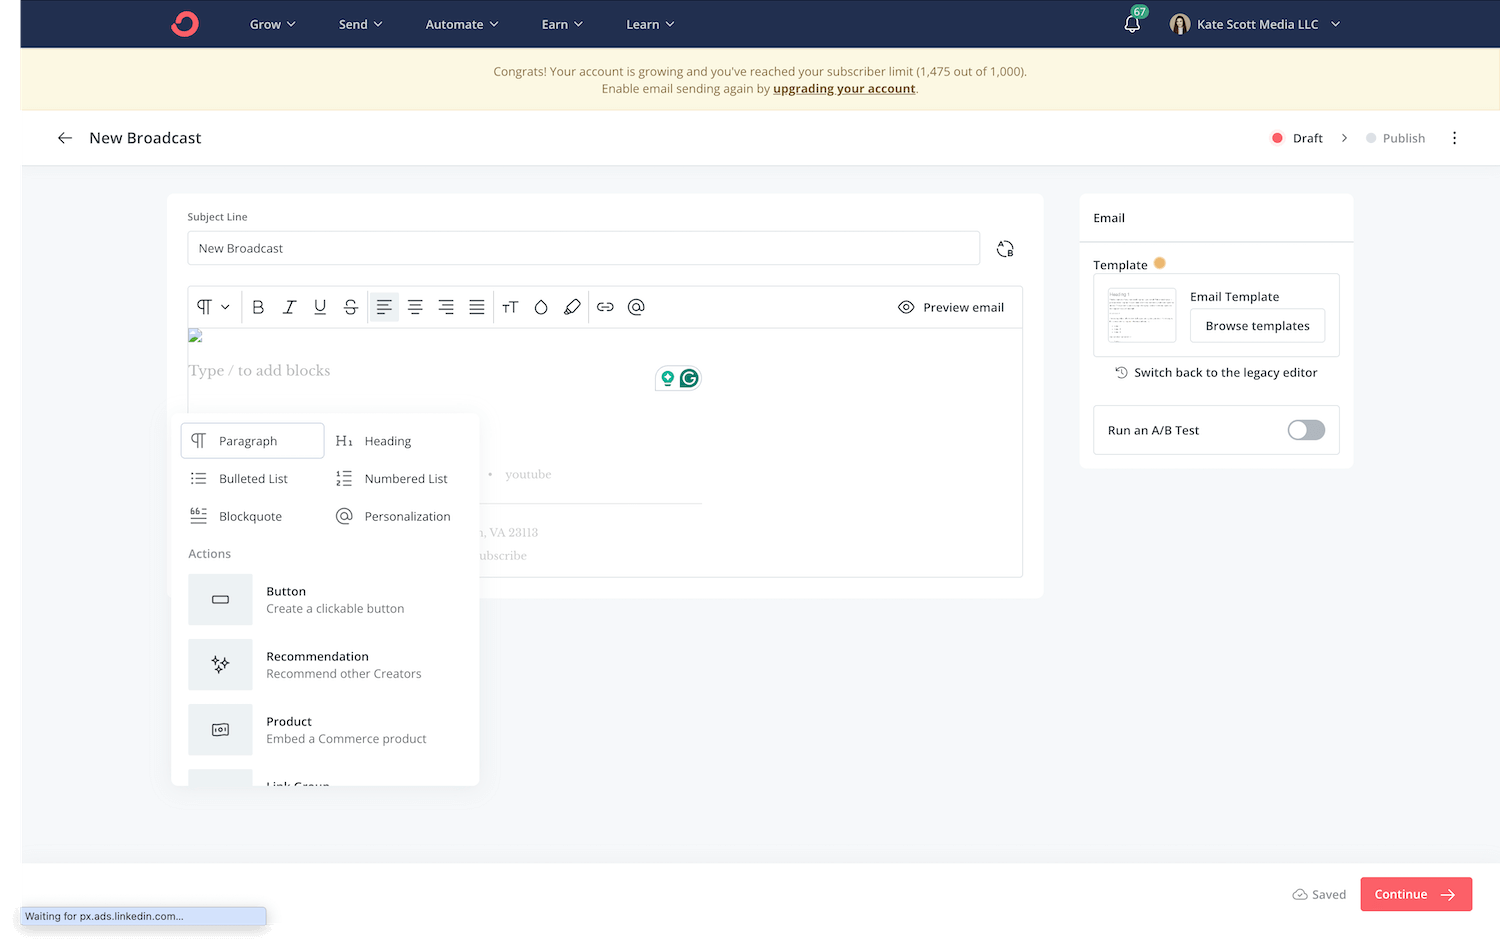Click the link insertion icon in the toolbar
The width and height of the screenshot is (1500, 949).
tap(605, 307)
